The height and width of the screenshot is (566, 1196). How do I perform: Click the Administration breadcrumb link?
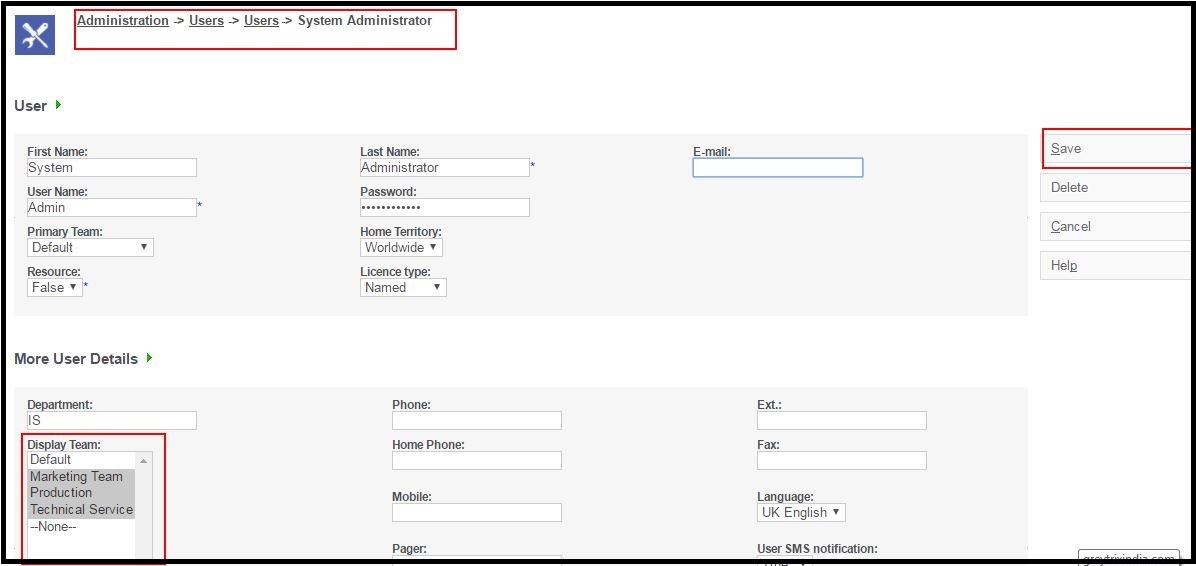tap(122, 20)
